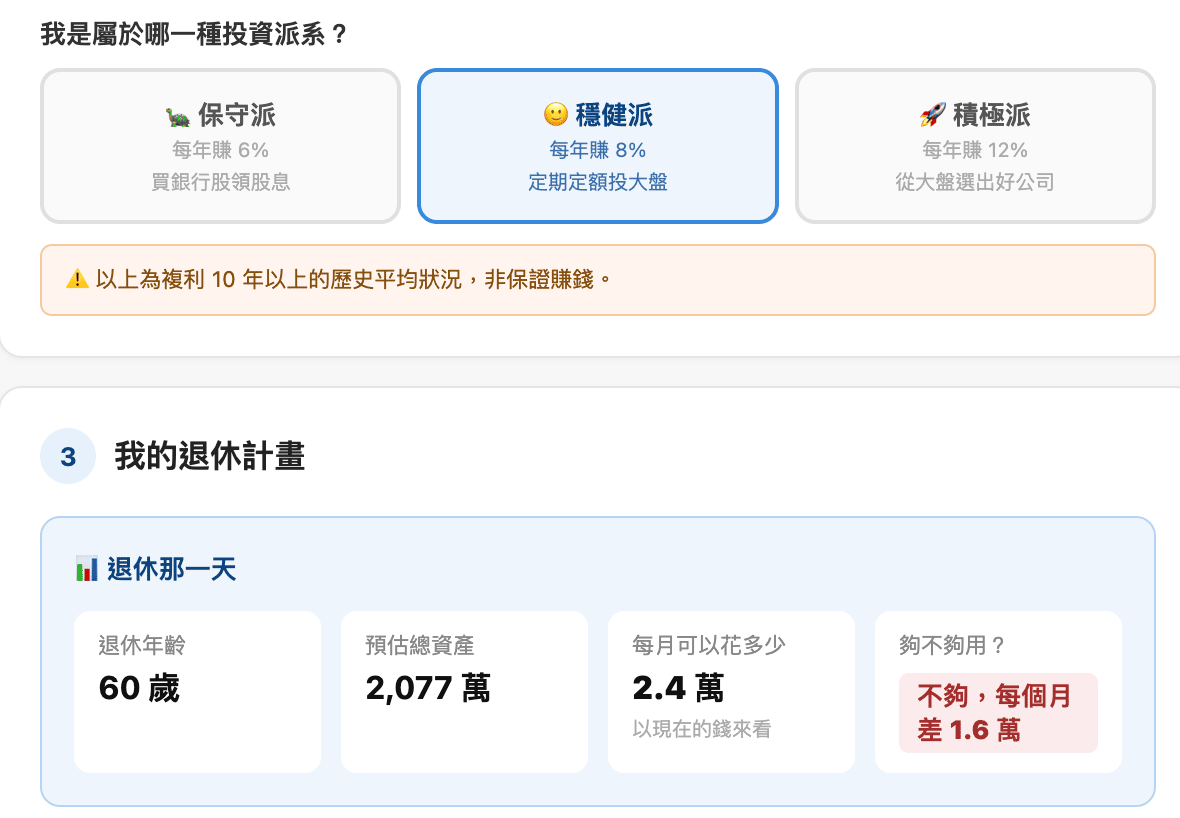Click the smiley face icon beside 穩健派

555,114
